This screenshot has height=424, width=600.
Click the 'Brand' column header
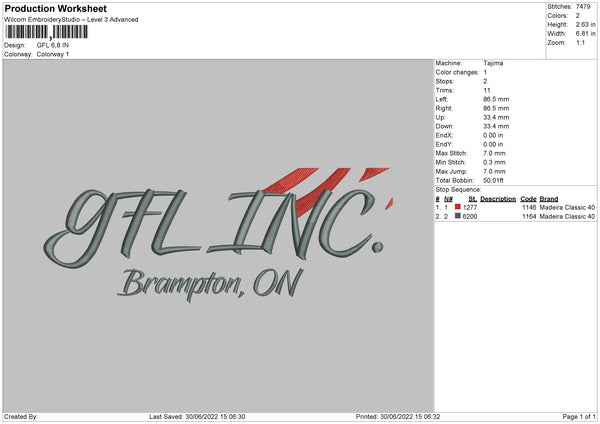[x=549, y=199]
